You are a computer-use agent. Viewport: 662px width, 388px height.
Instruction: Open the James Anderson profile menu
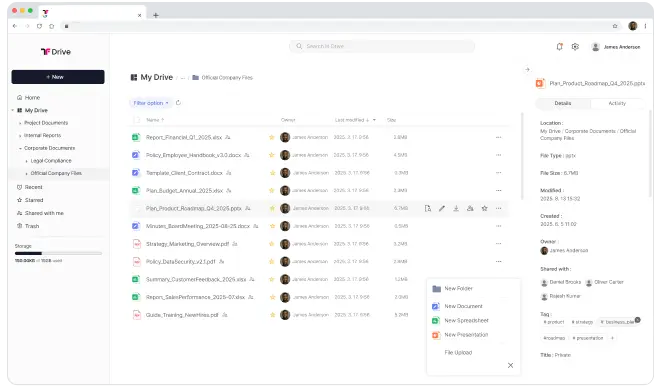616,47
